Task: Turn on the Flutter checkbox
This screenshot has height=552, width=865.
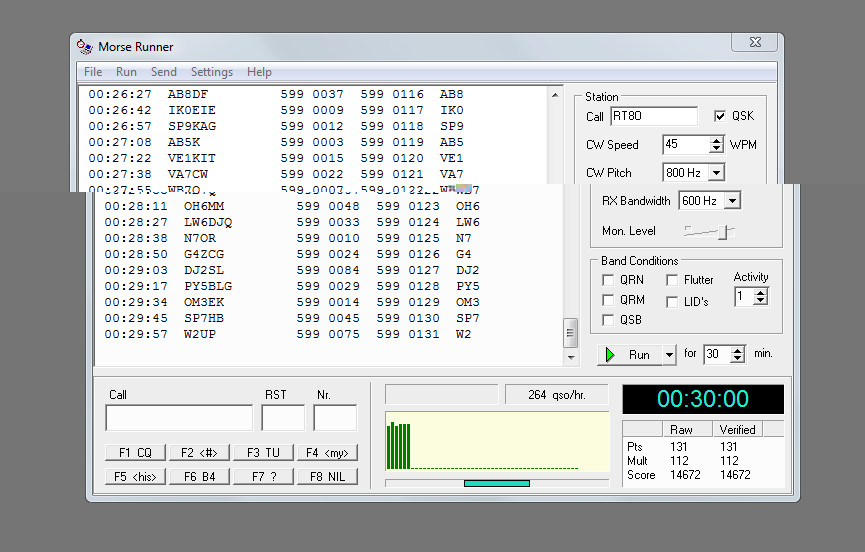Action: pyautogui.click(x=672, y=281)
